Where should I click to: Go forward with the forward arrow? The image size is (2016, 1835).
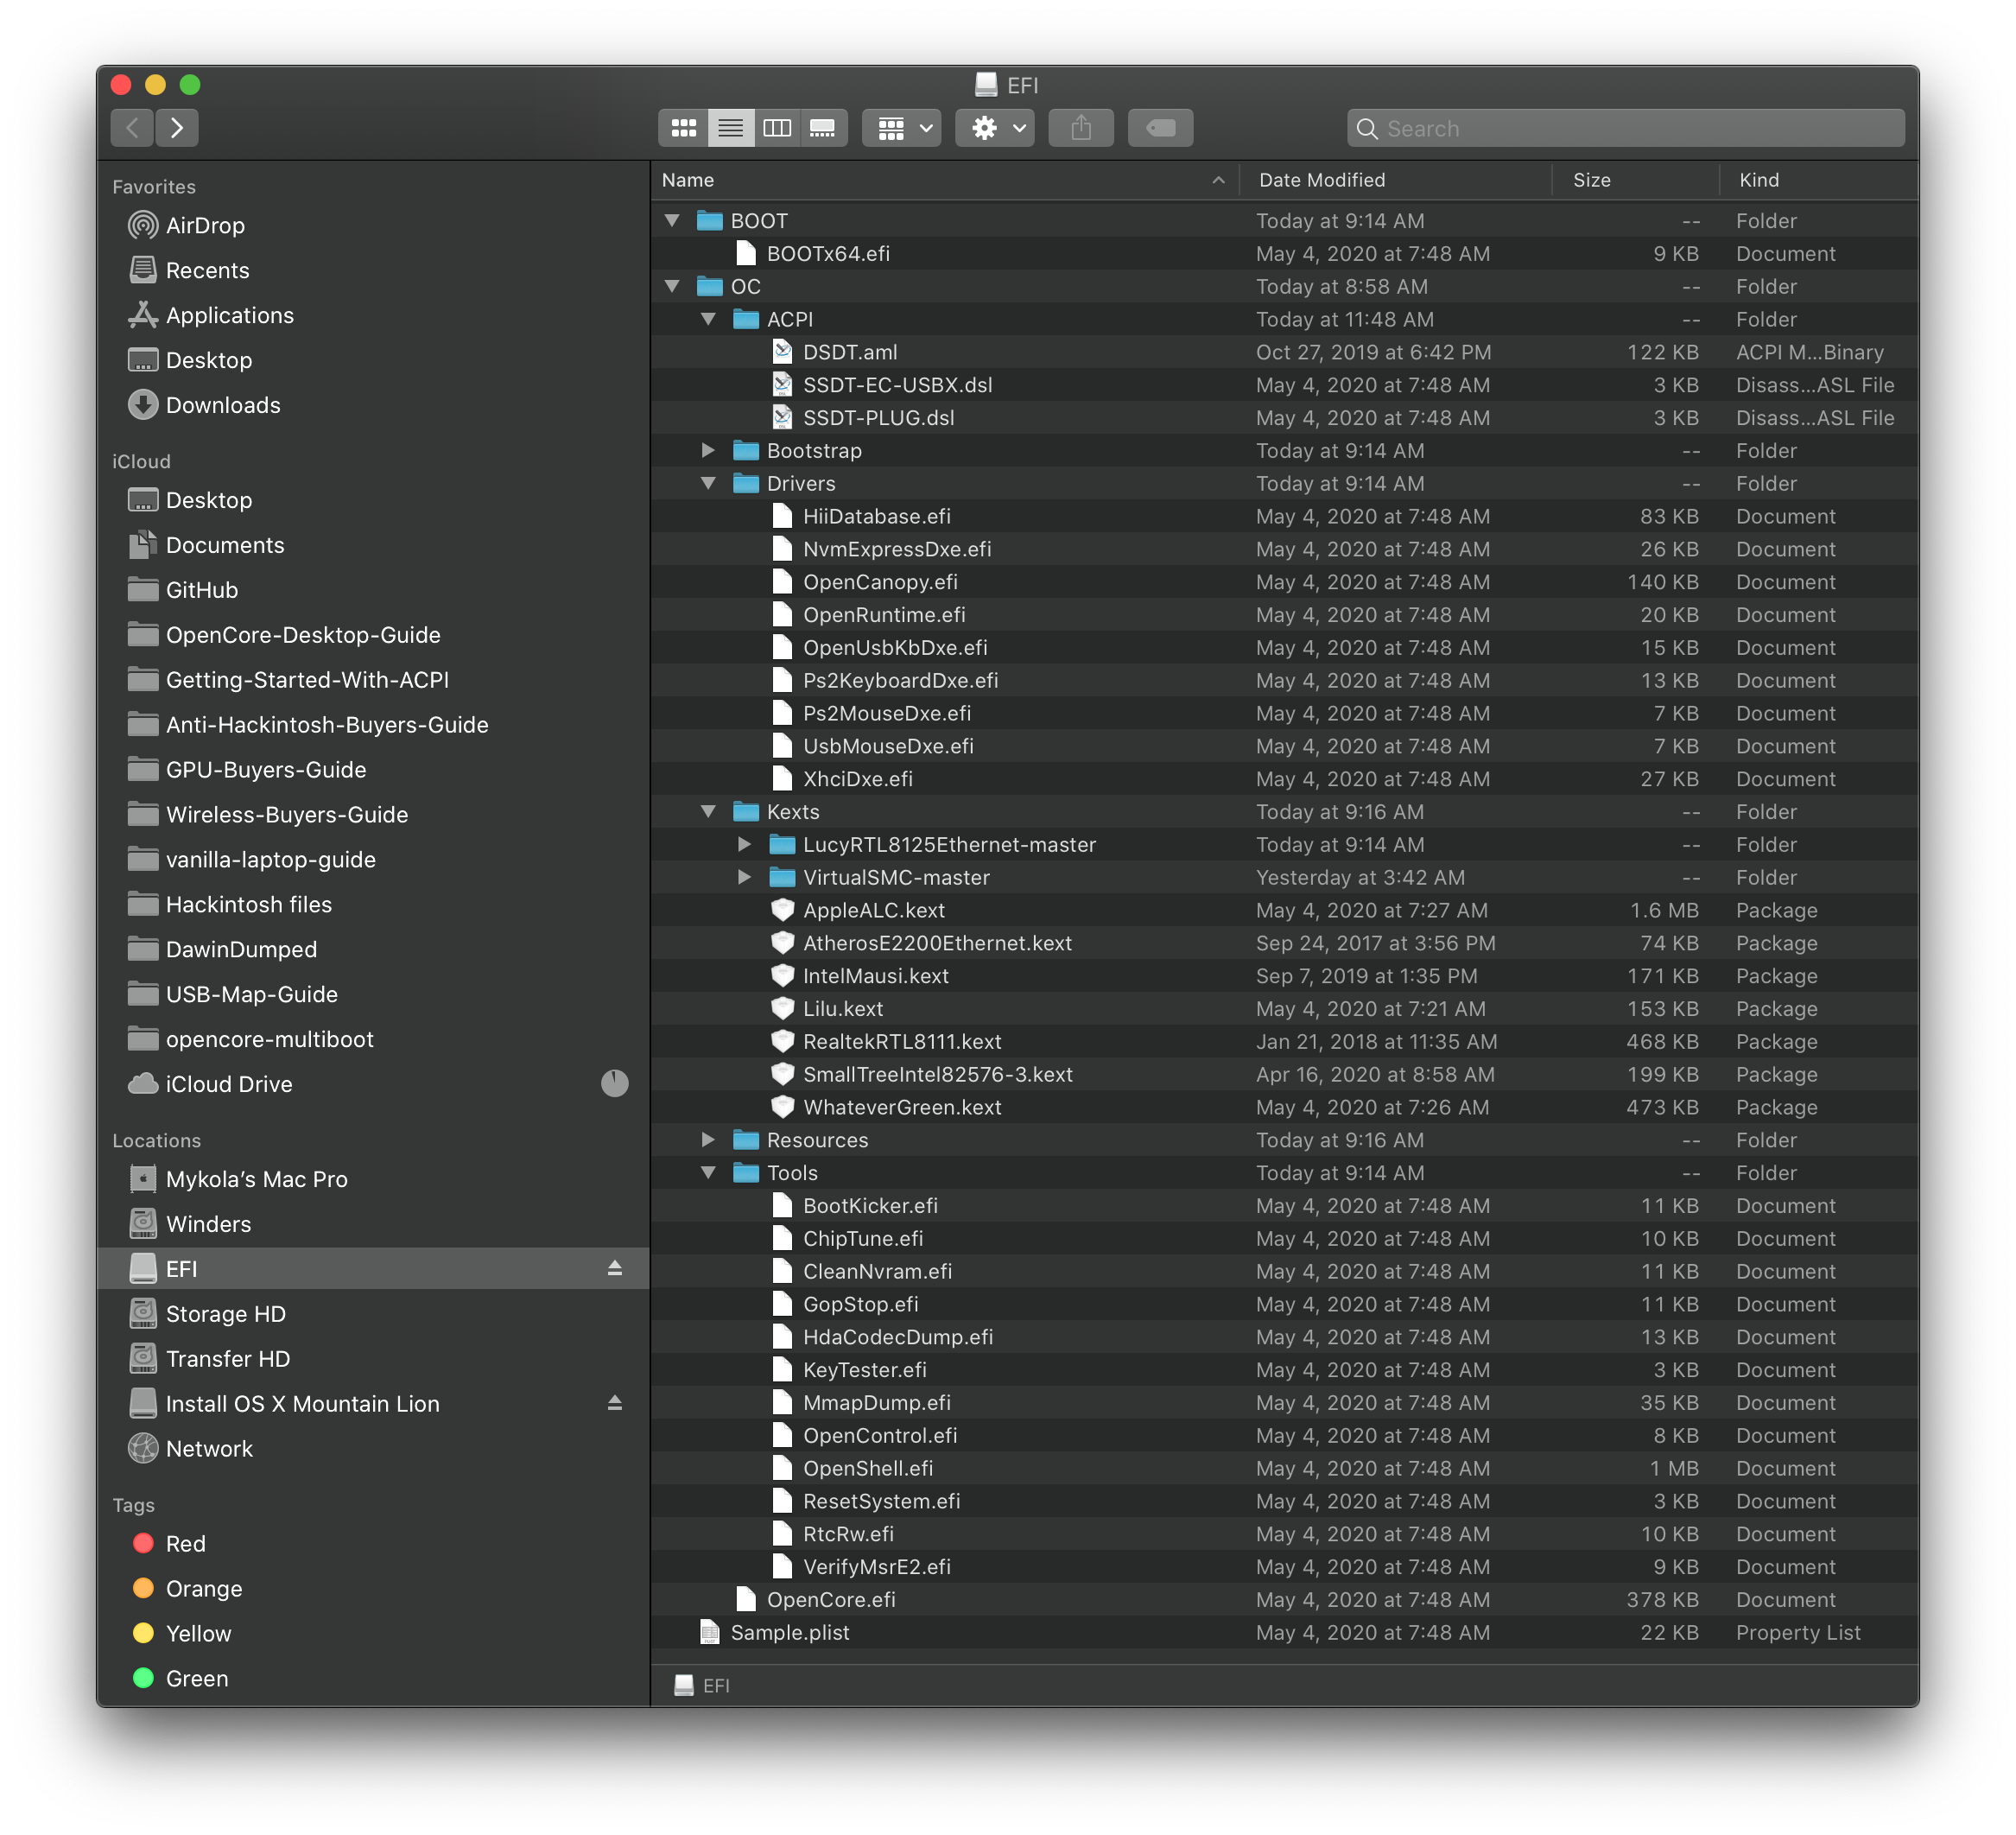pyautogui.click(x=177, y=128)
